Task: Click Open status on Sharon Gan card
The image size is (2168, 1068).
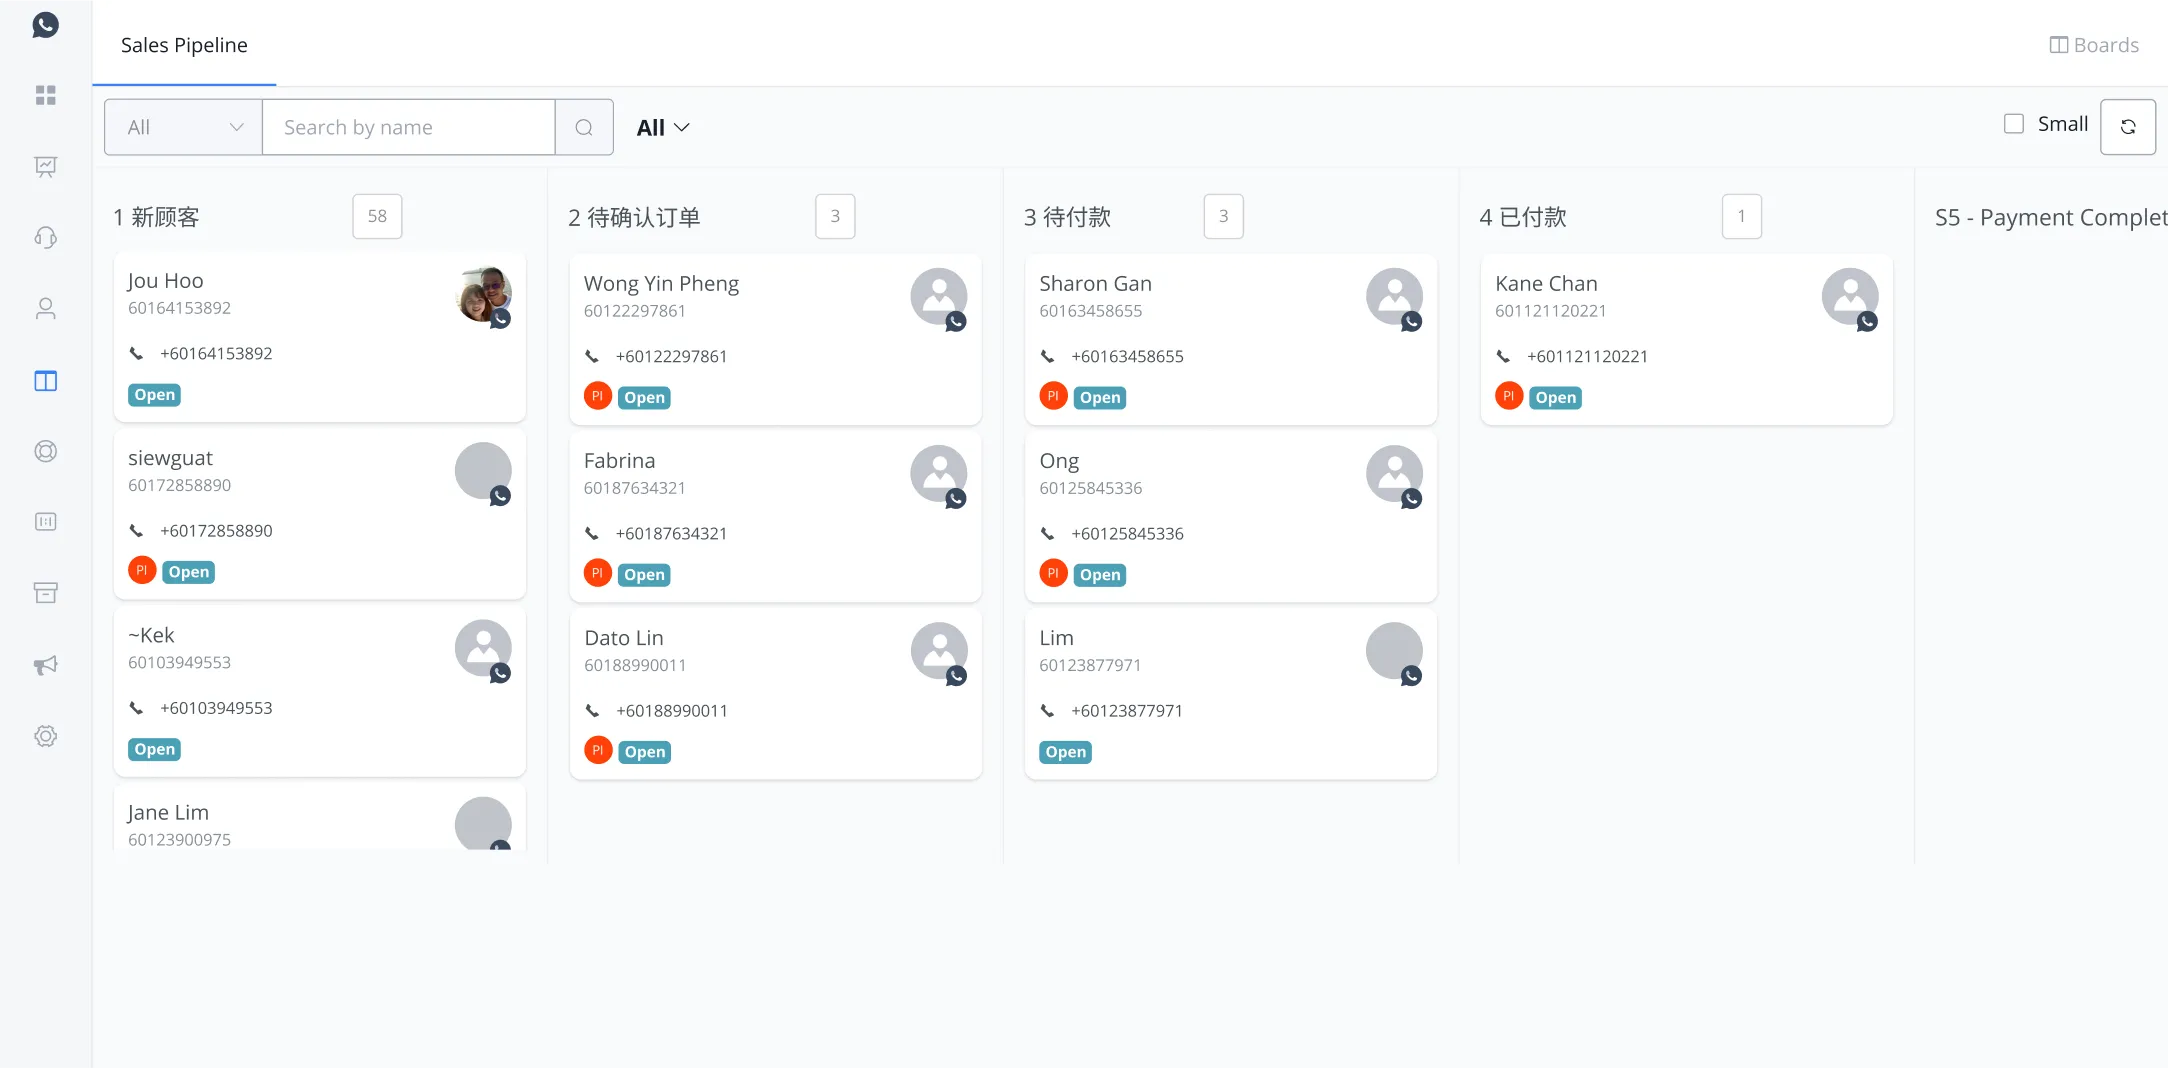Action: (x=1100, y=398)
